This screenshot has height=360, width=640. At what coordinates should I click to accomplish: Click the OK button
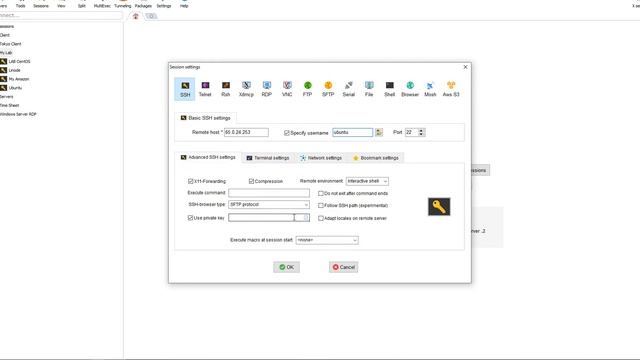287,267
